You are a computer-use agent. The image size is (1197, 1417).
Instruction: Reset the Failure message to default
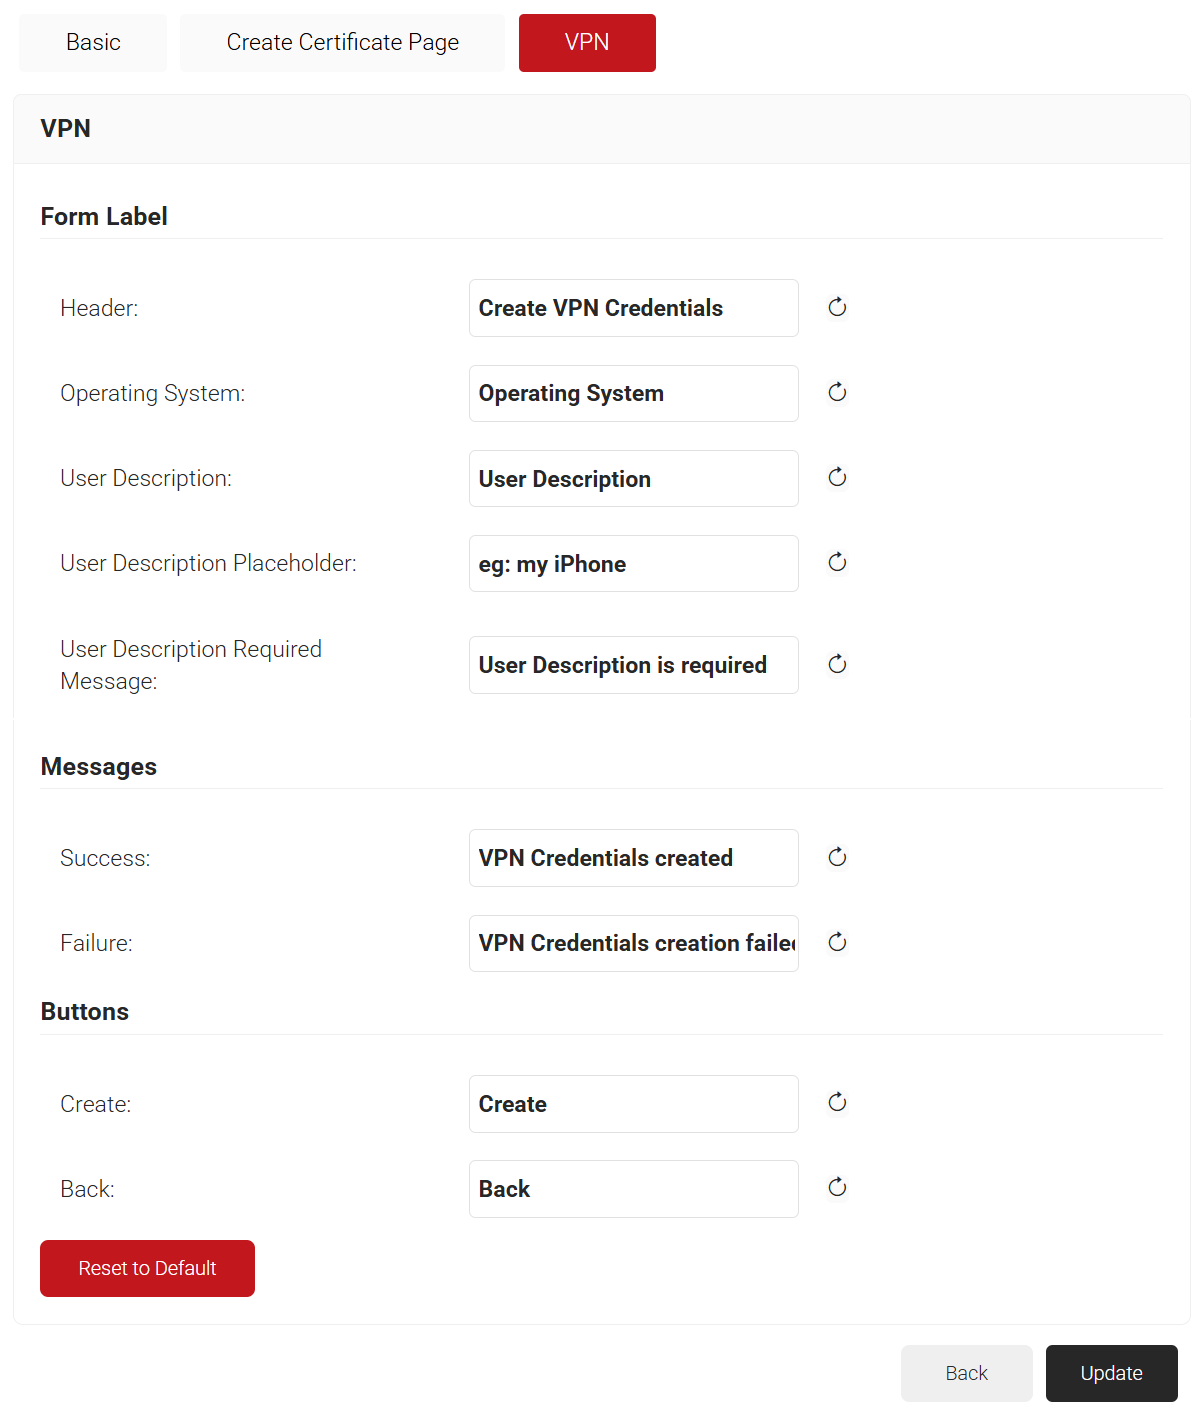[x=837, y=943]
